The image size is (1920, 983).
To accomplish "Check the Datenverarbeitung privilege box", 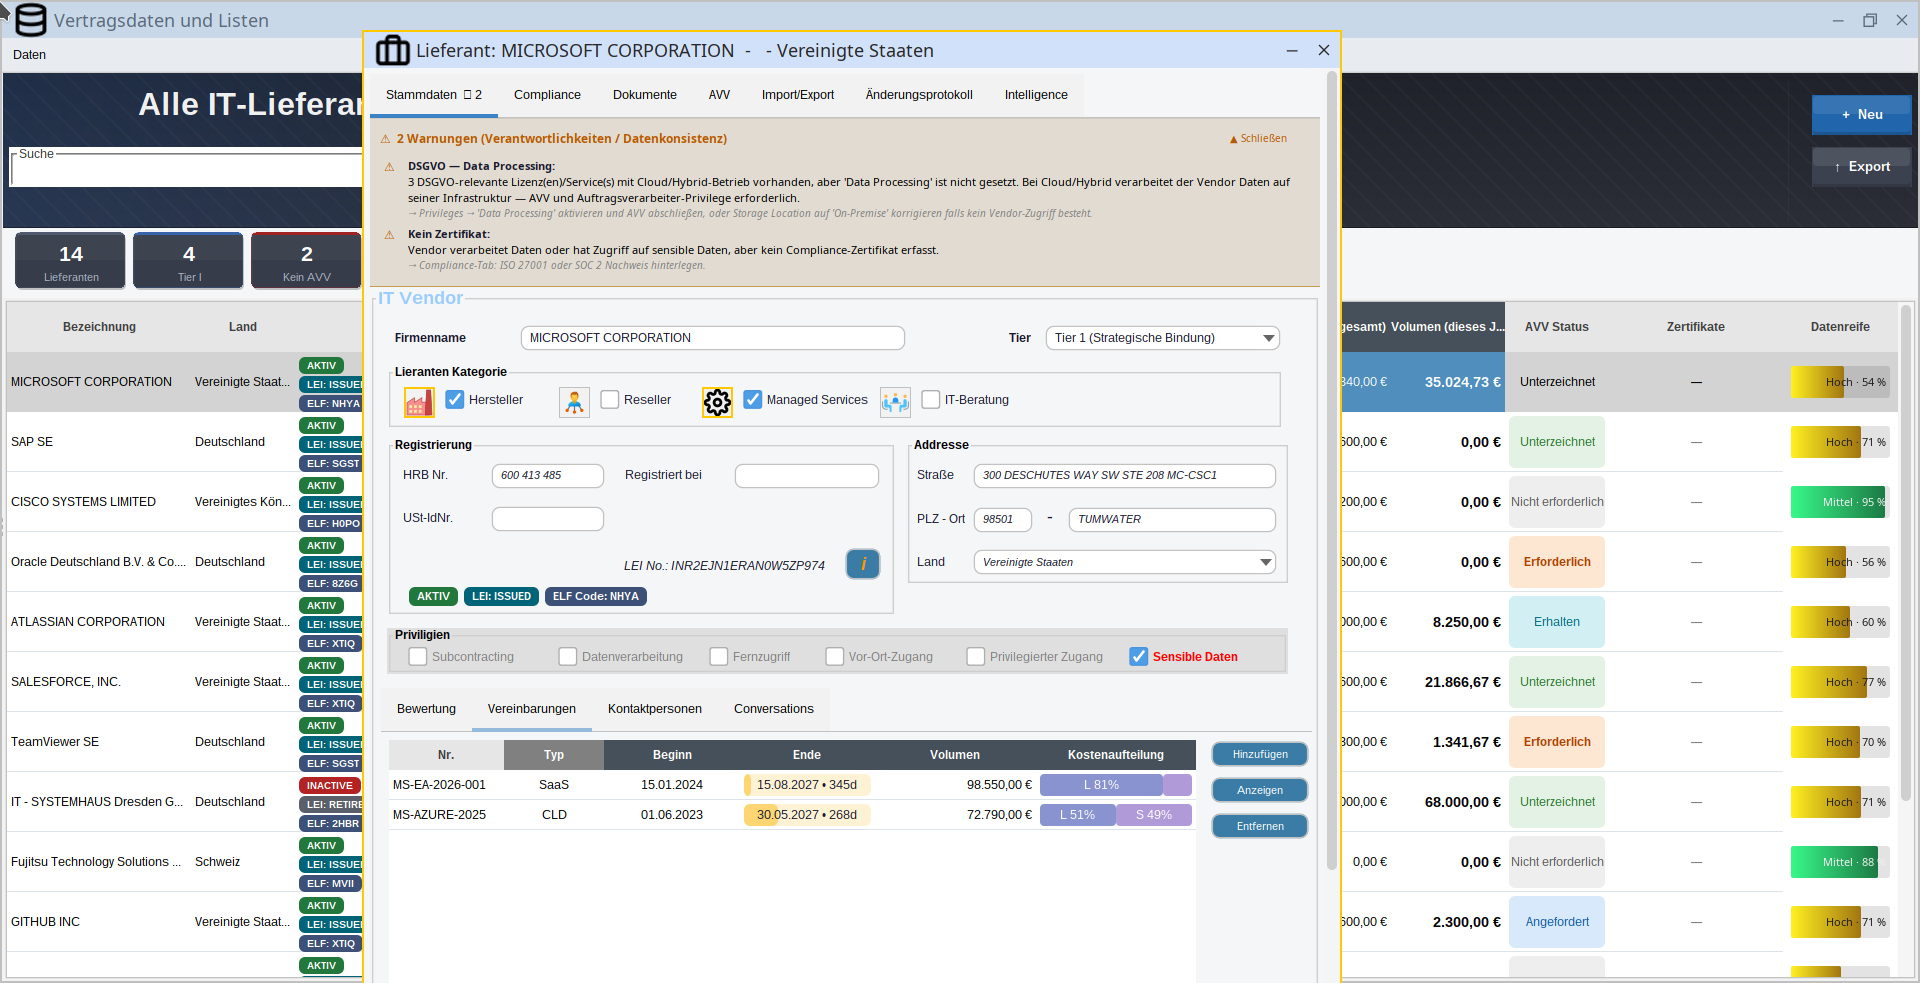I will point(568,657).
